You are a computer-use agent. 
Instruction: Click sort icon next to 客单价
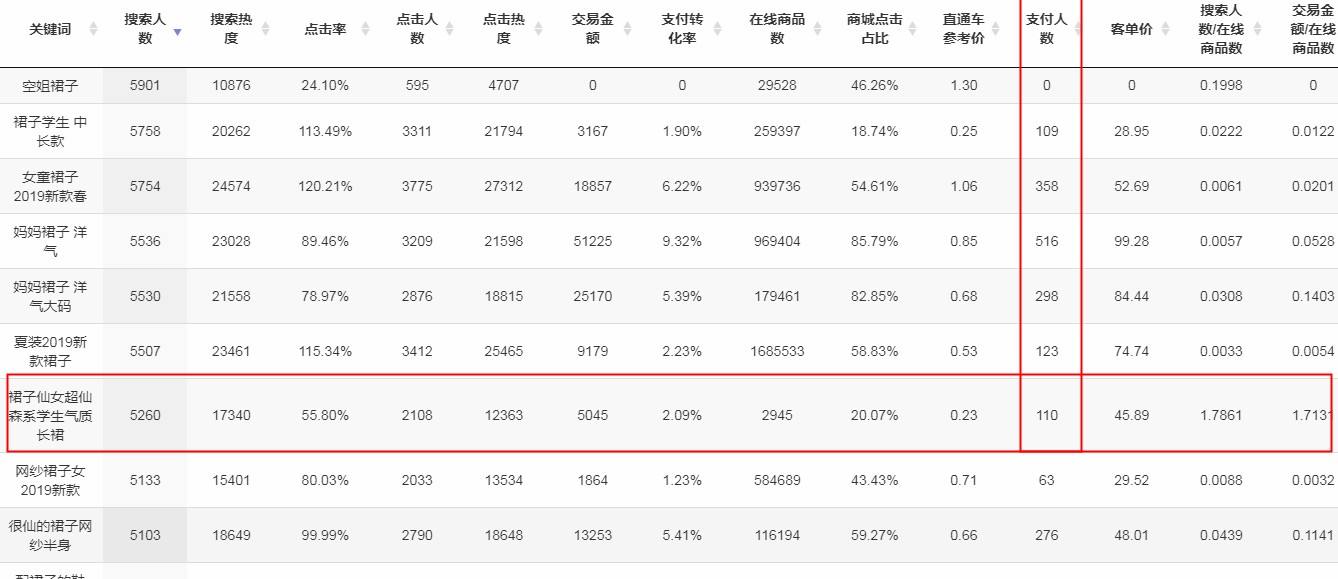point(1165,29)
